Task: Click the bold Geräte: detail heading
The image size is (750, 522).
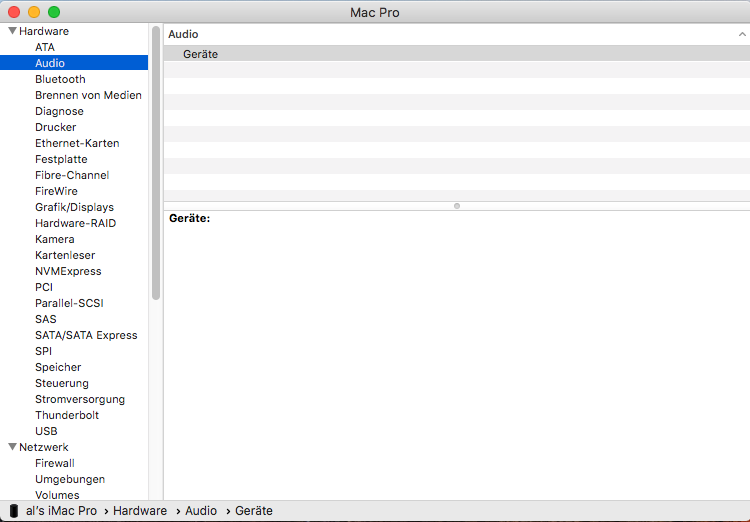Action: 189,218
